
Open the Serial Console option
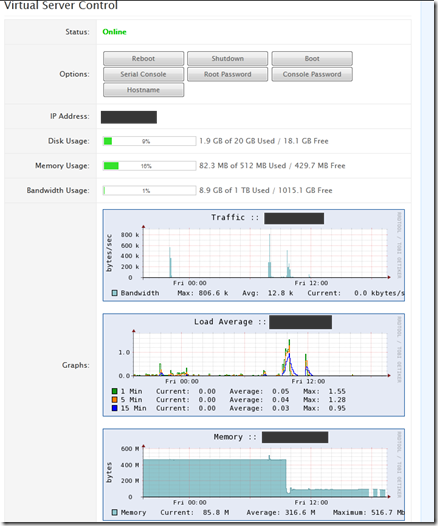pyautogui.click(x=144, y=74)
